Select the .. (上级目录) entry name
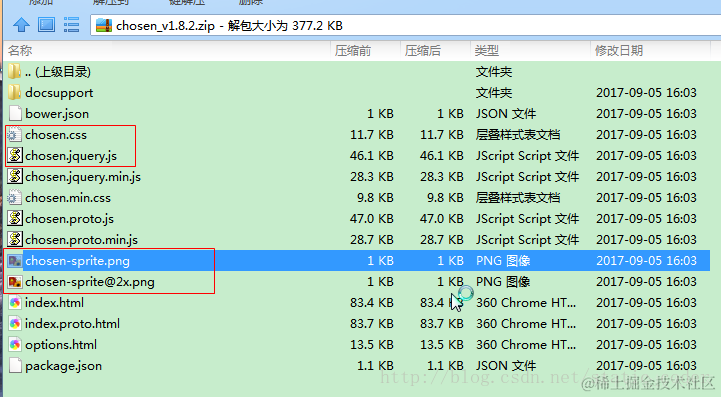The image size is (721, 397). [58, 71]
